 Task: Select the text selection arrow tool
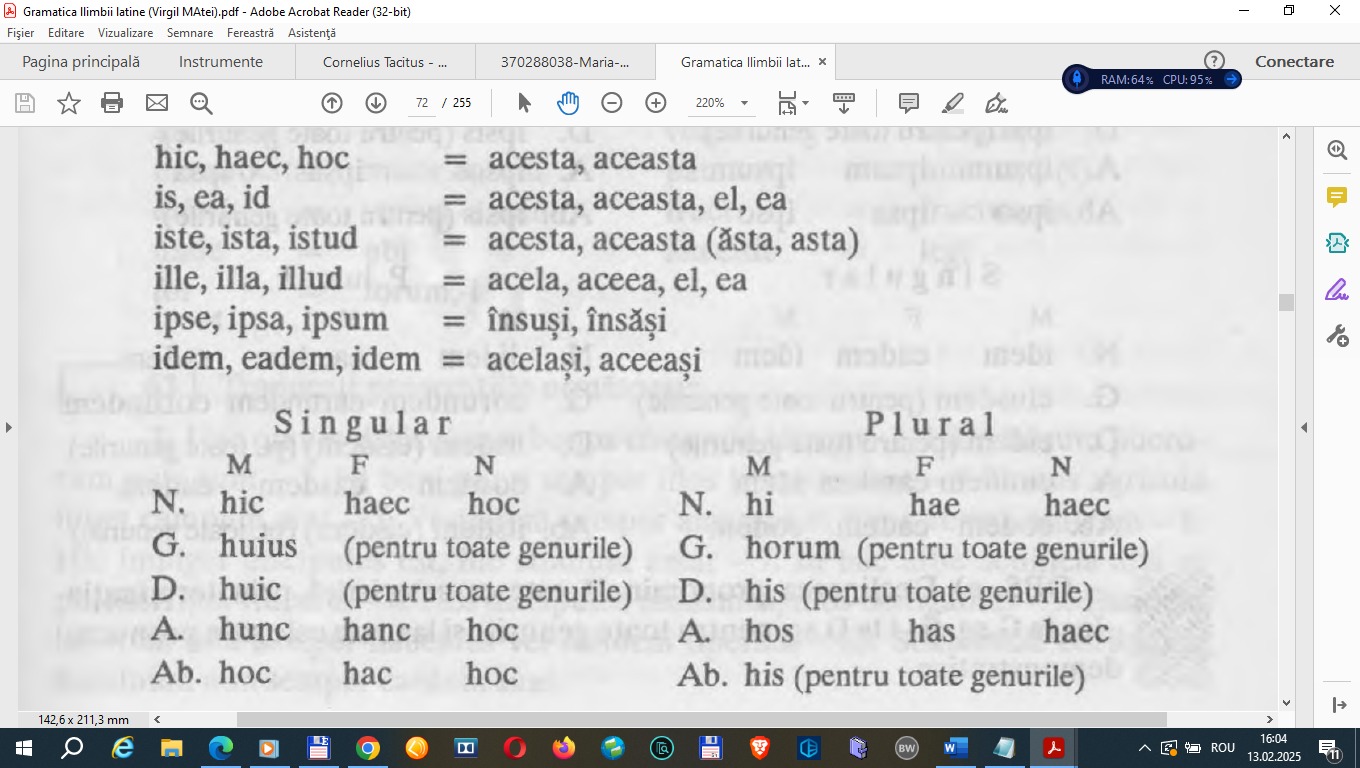pyautogui.click(x=524, y=103)
